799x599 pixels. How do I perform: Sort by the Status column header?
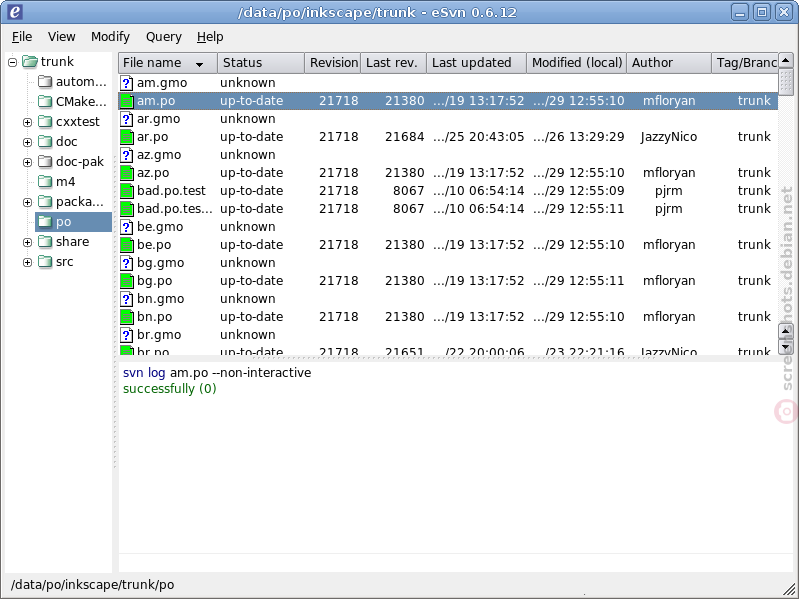point(261,63)
